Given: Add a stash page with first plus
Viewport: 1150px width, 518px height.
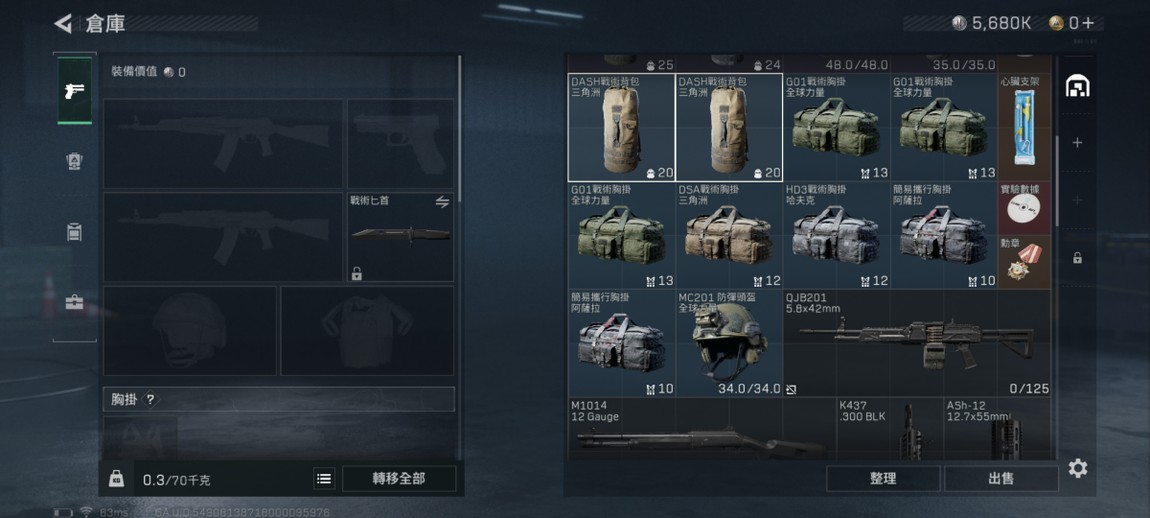Looking at the screenshot, I should 1077,142.
